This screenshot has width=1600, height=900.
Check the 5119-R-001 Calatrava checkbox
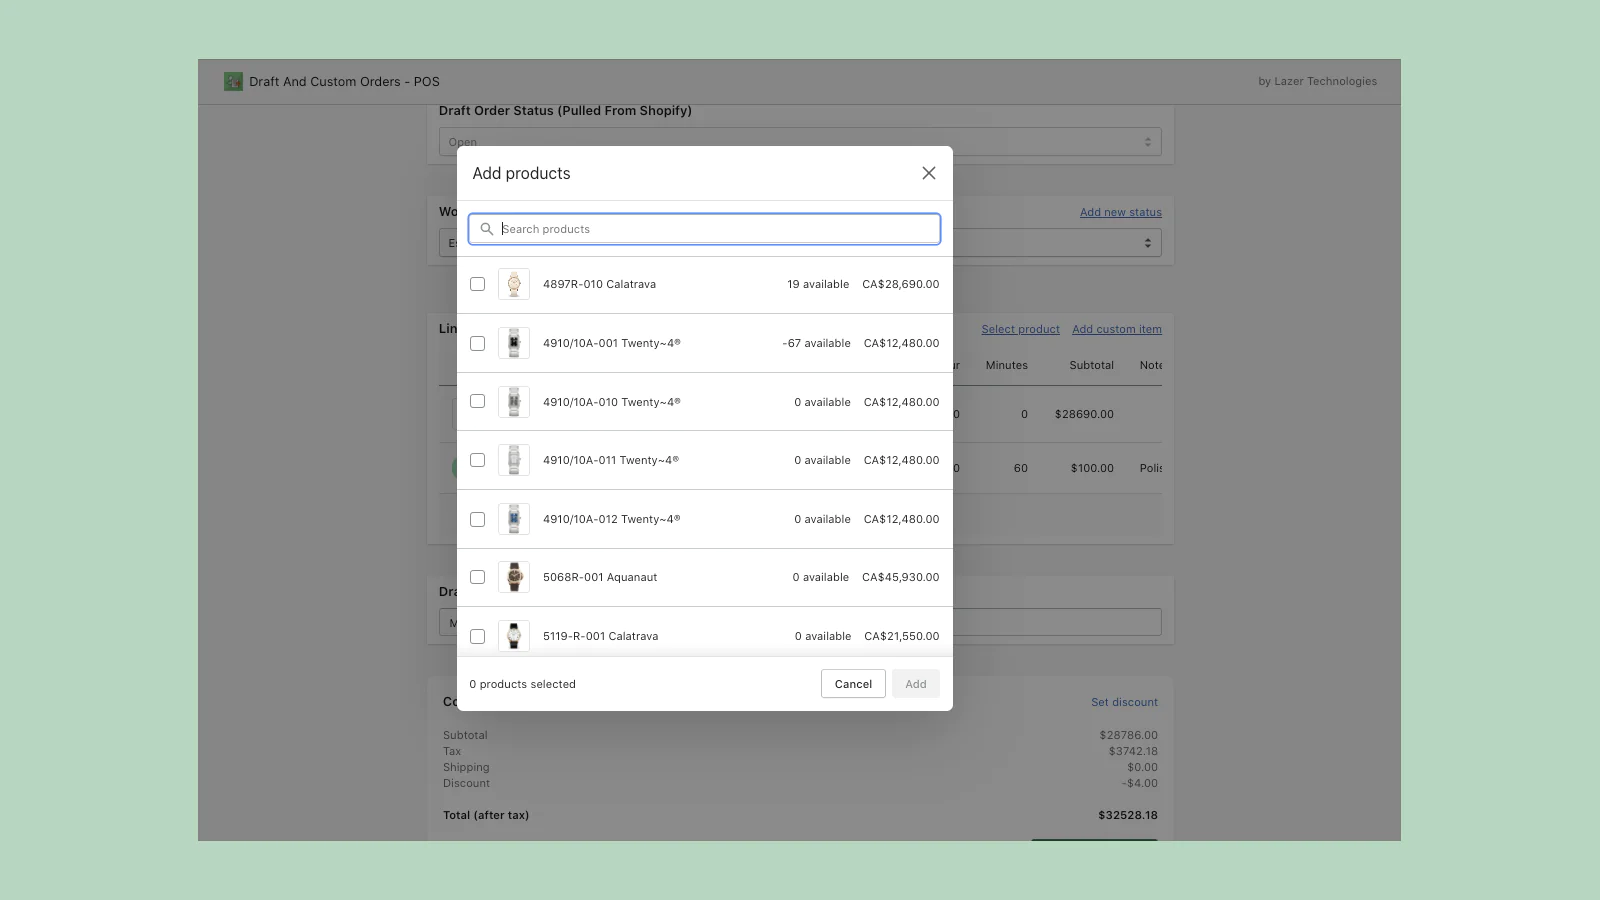[478, 636]
